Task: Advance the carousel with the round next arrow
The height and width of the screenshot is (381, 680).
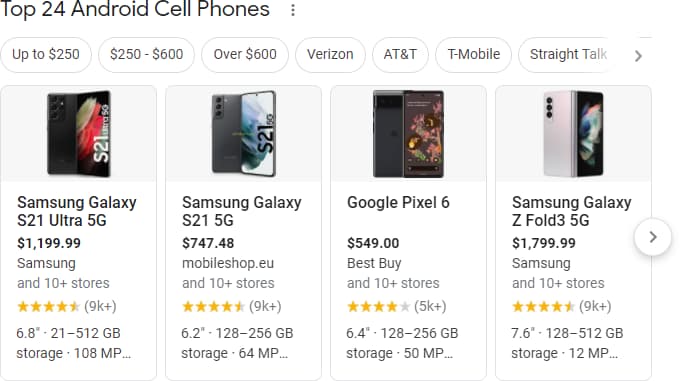Action: click(653, 237)
